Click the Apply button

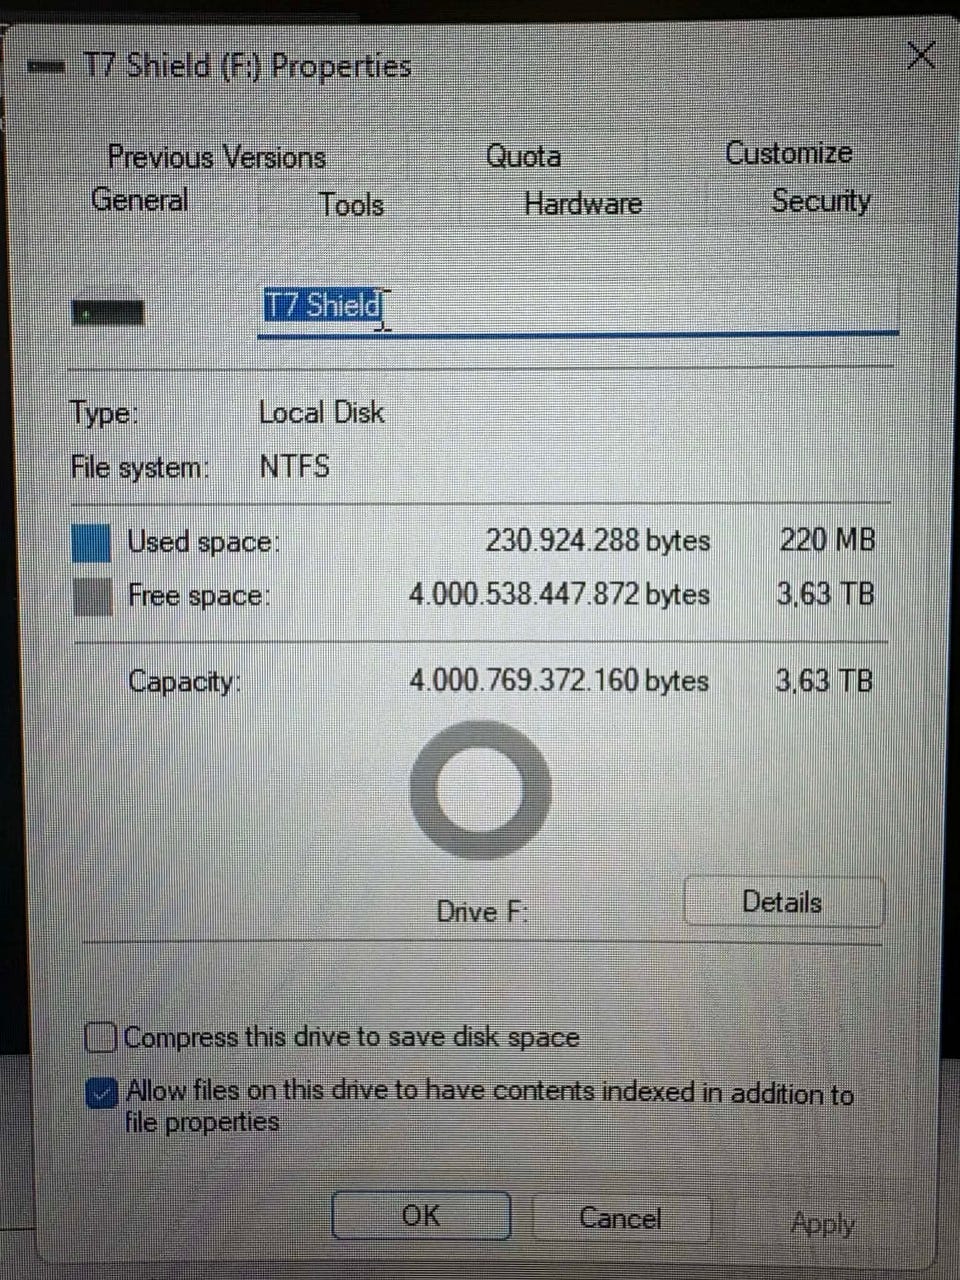822,1223
